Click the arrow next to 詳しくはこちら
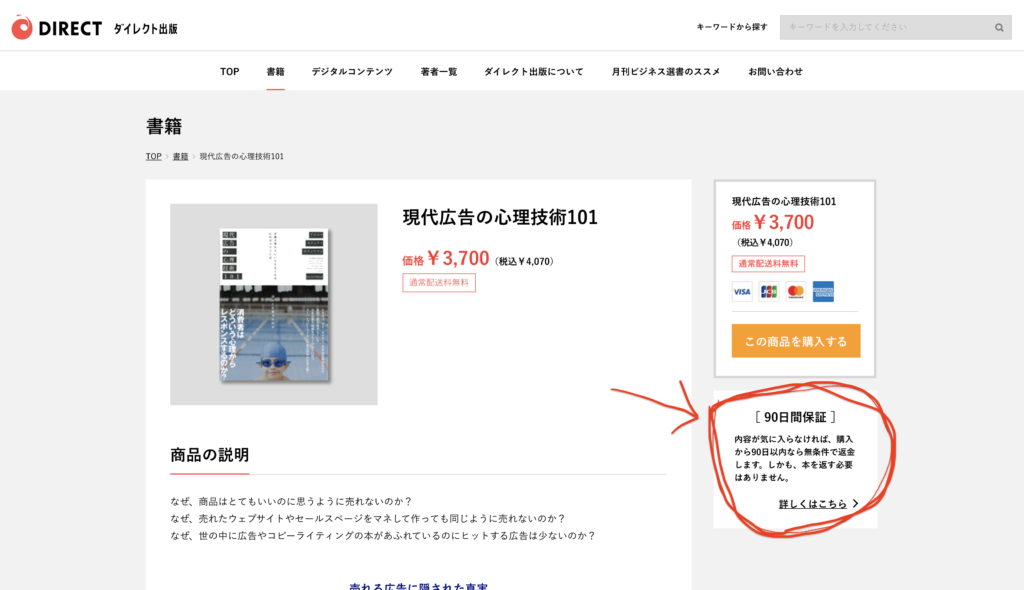Screen dimensions: 1024x590 click(856, 504)
